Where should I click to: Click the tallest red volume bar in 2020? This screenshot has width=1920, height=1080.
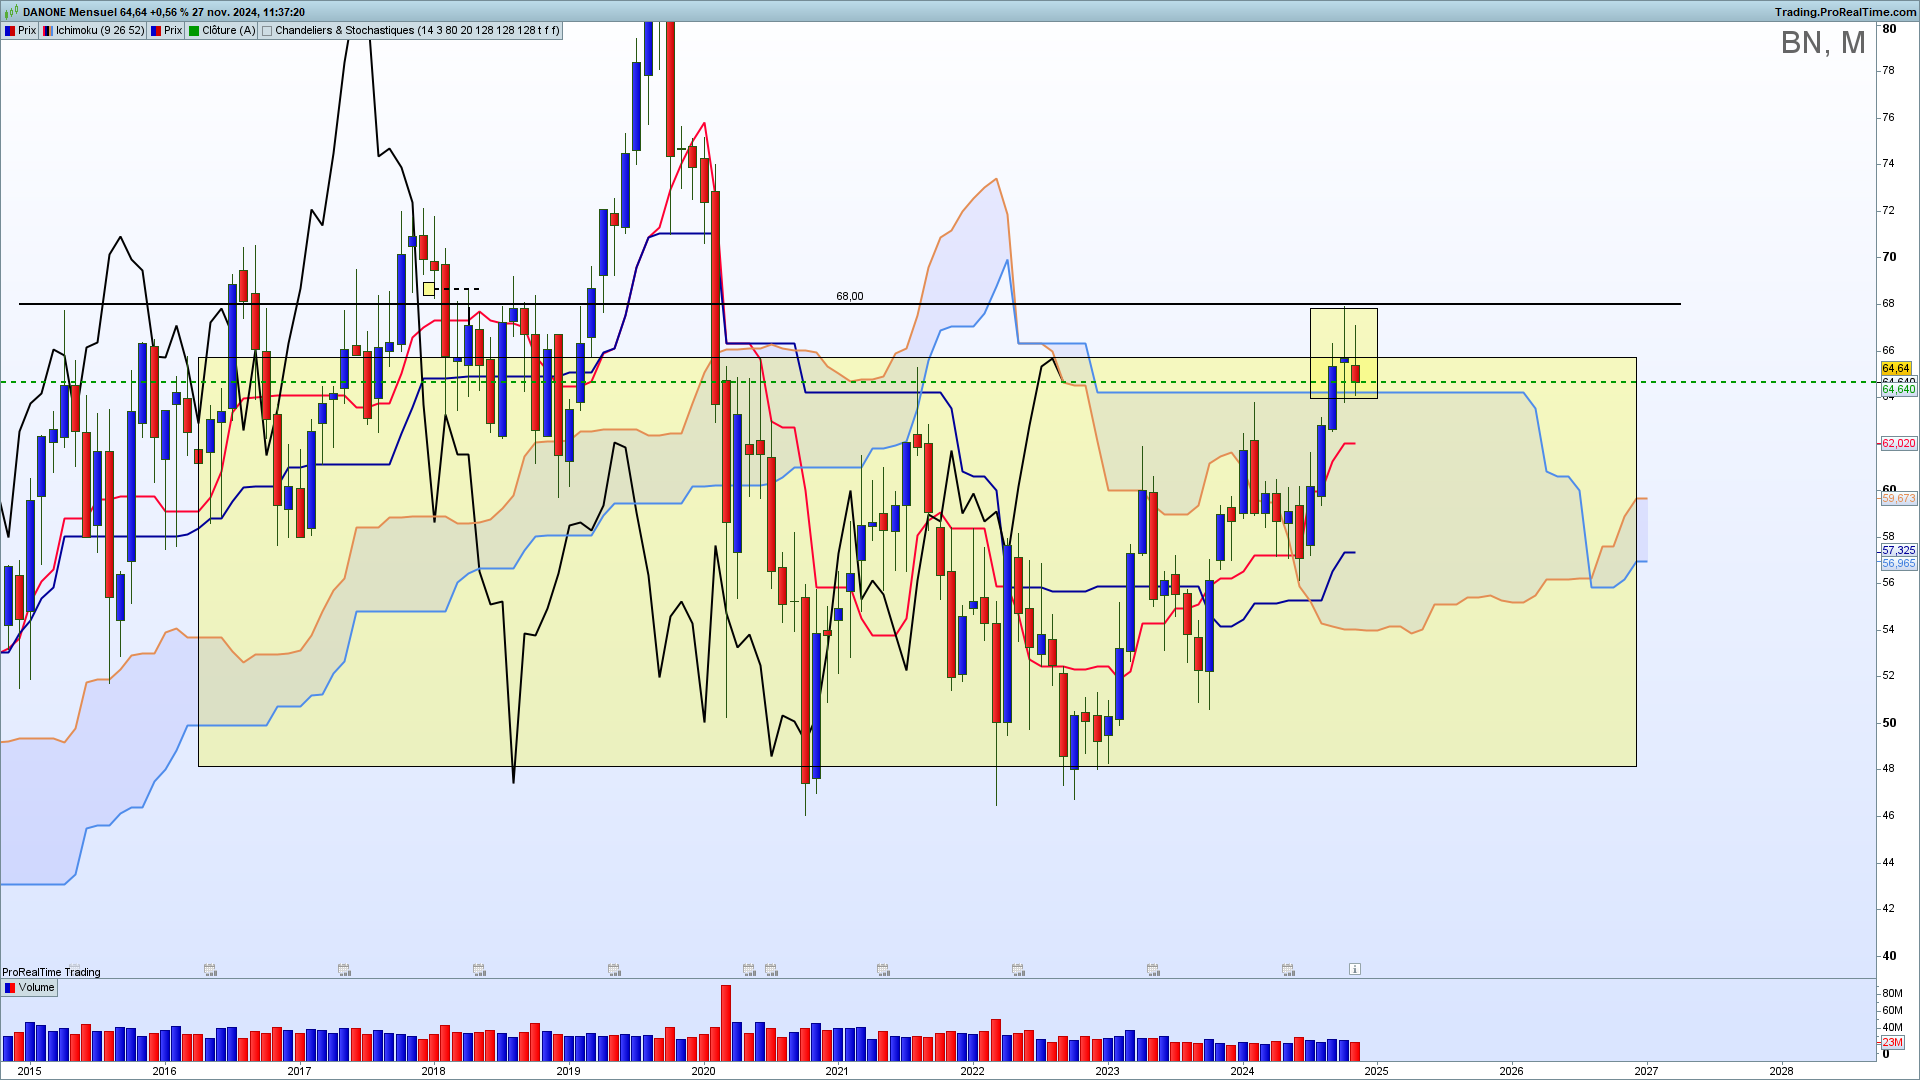coord(726,1023)
